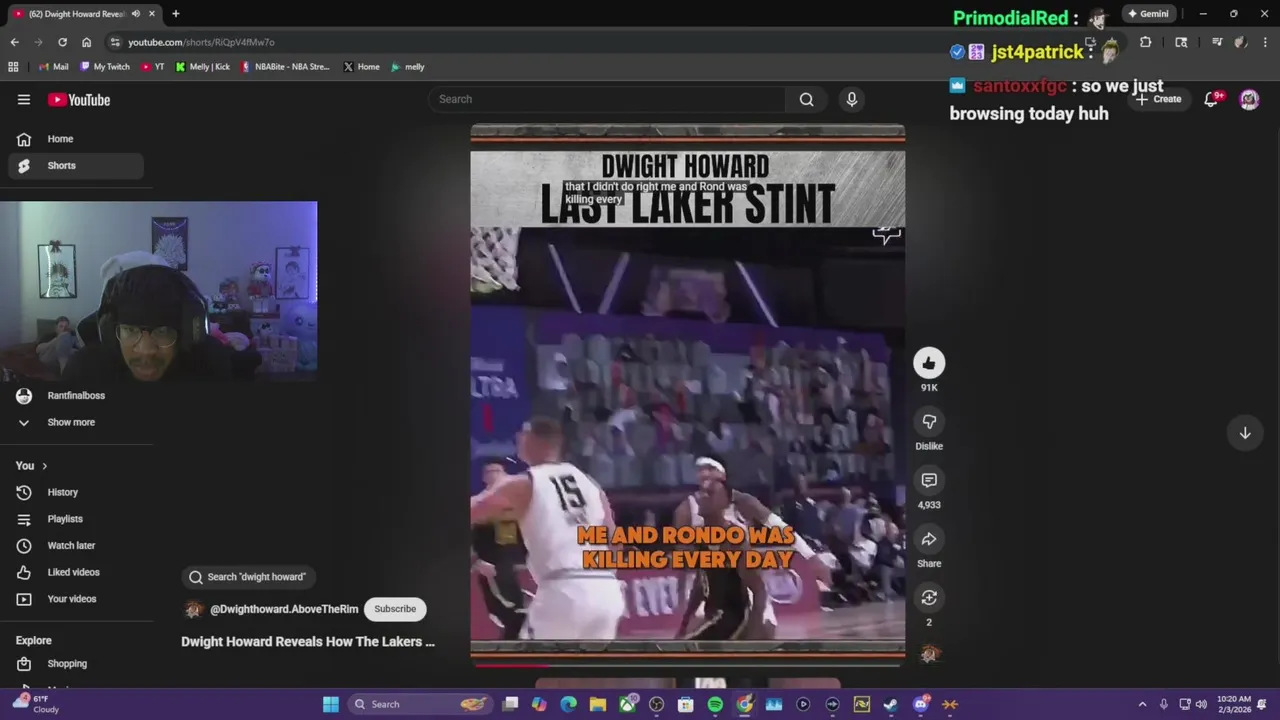The image size is (1280, 720).
Task: Open the browser apps grid in bookmarks bar
Action: coord(13,67)
